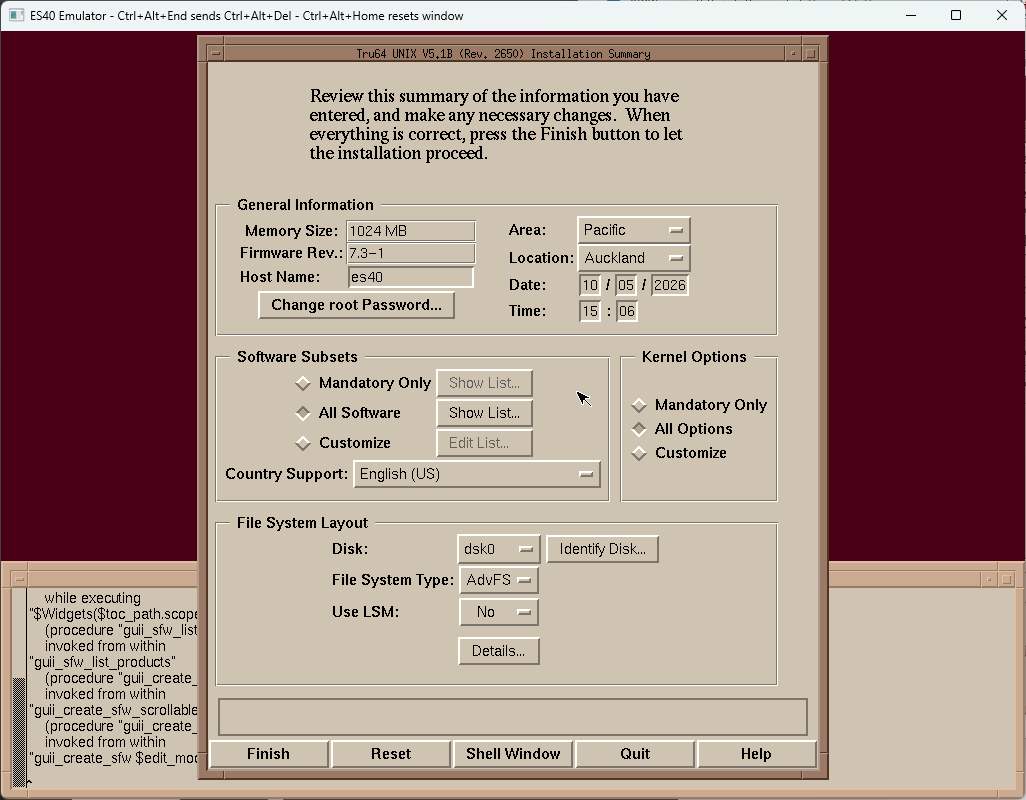
Task: Click the Installation Summary title bar
Action: pos(503,54)
